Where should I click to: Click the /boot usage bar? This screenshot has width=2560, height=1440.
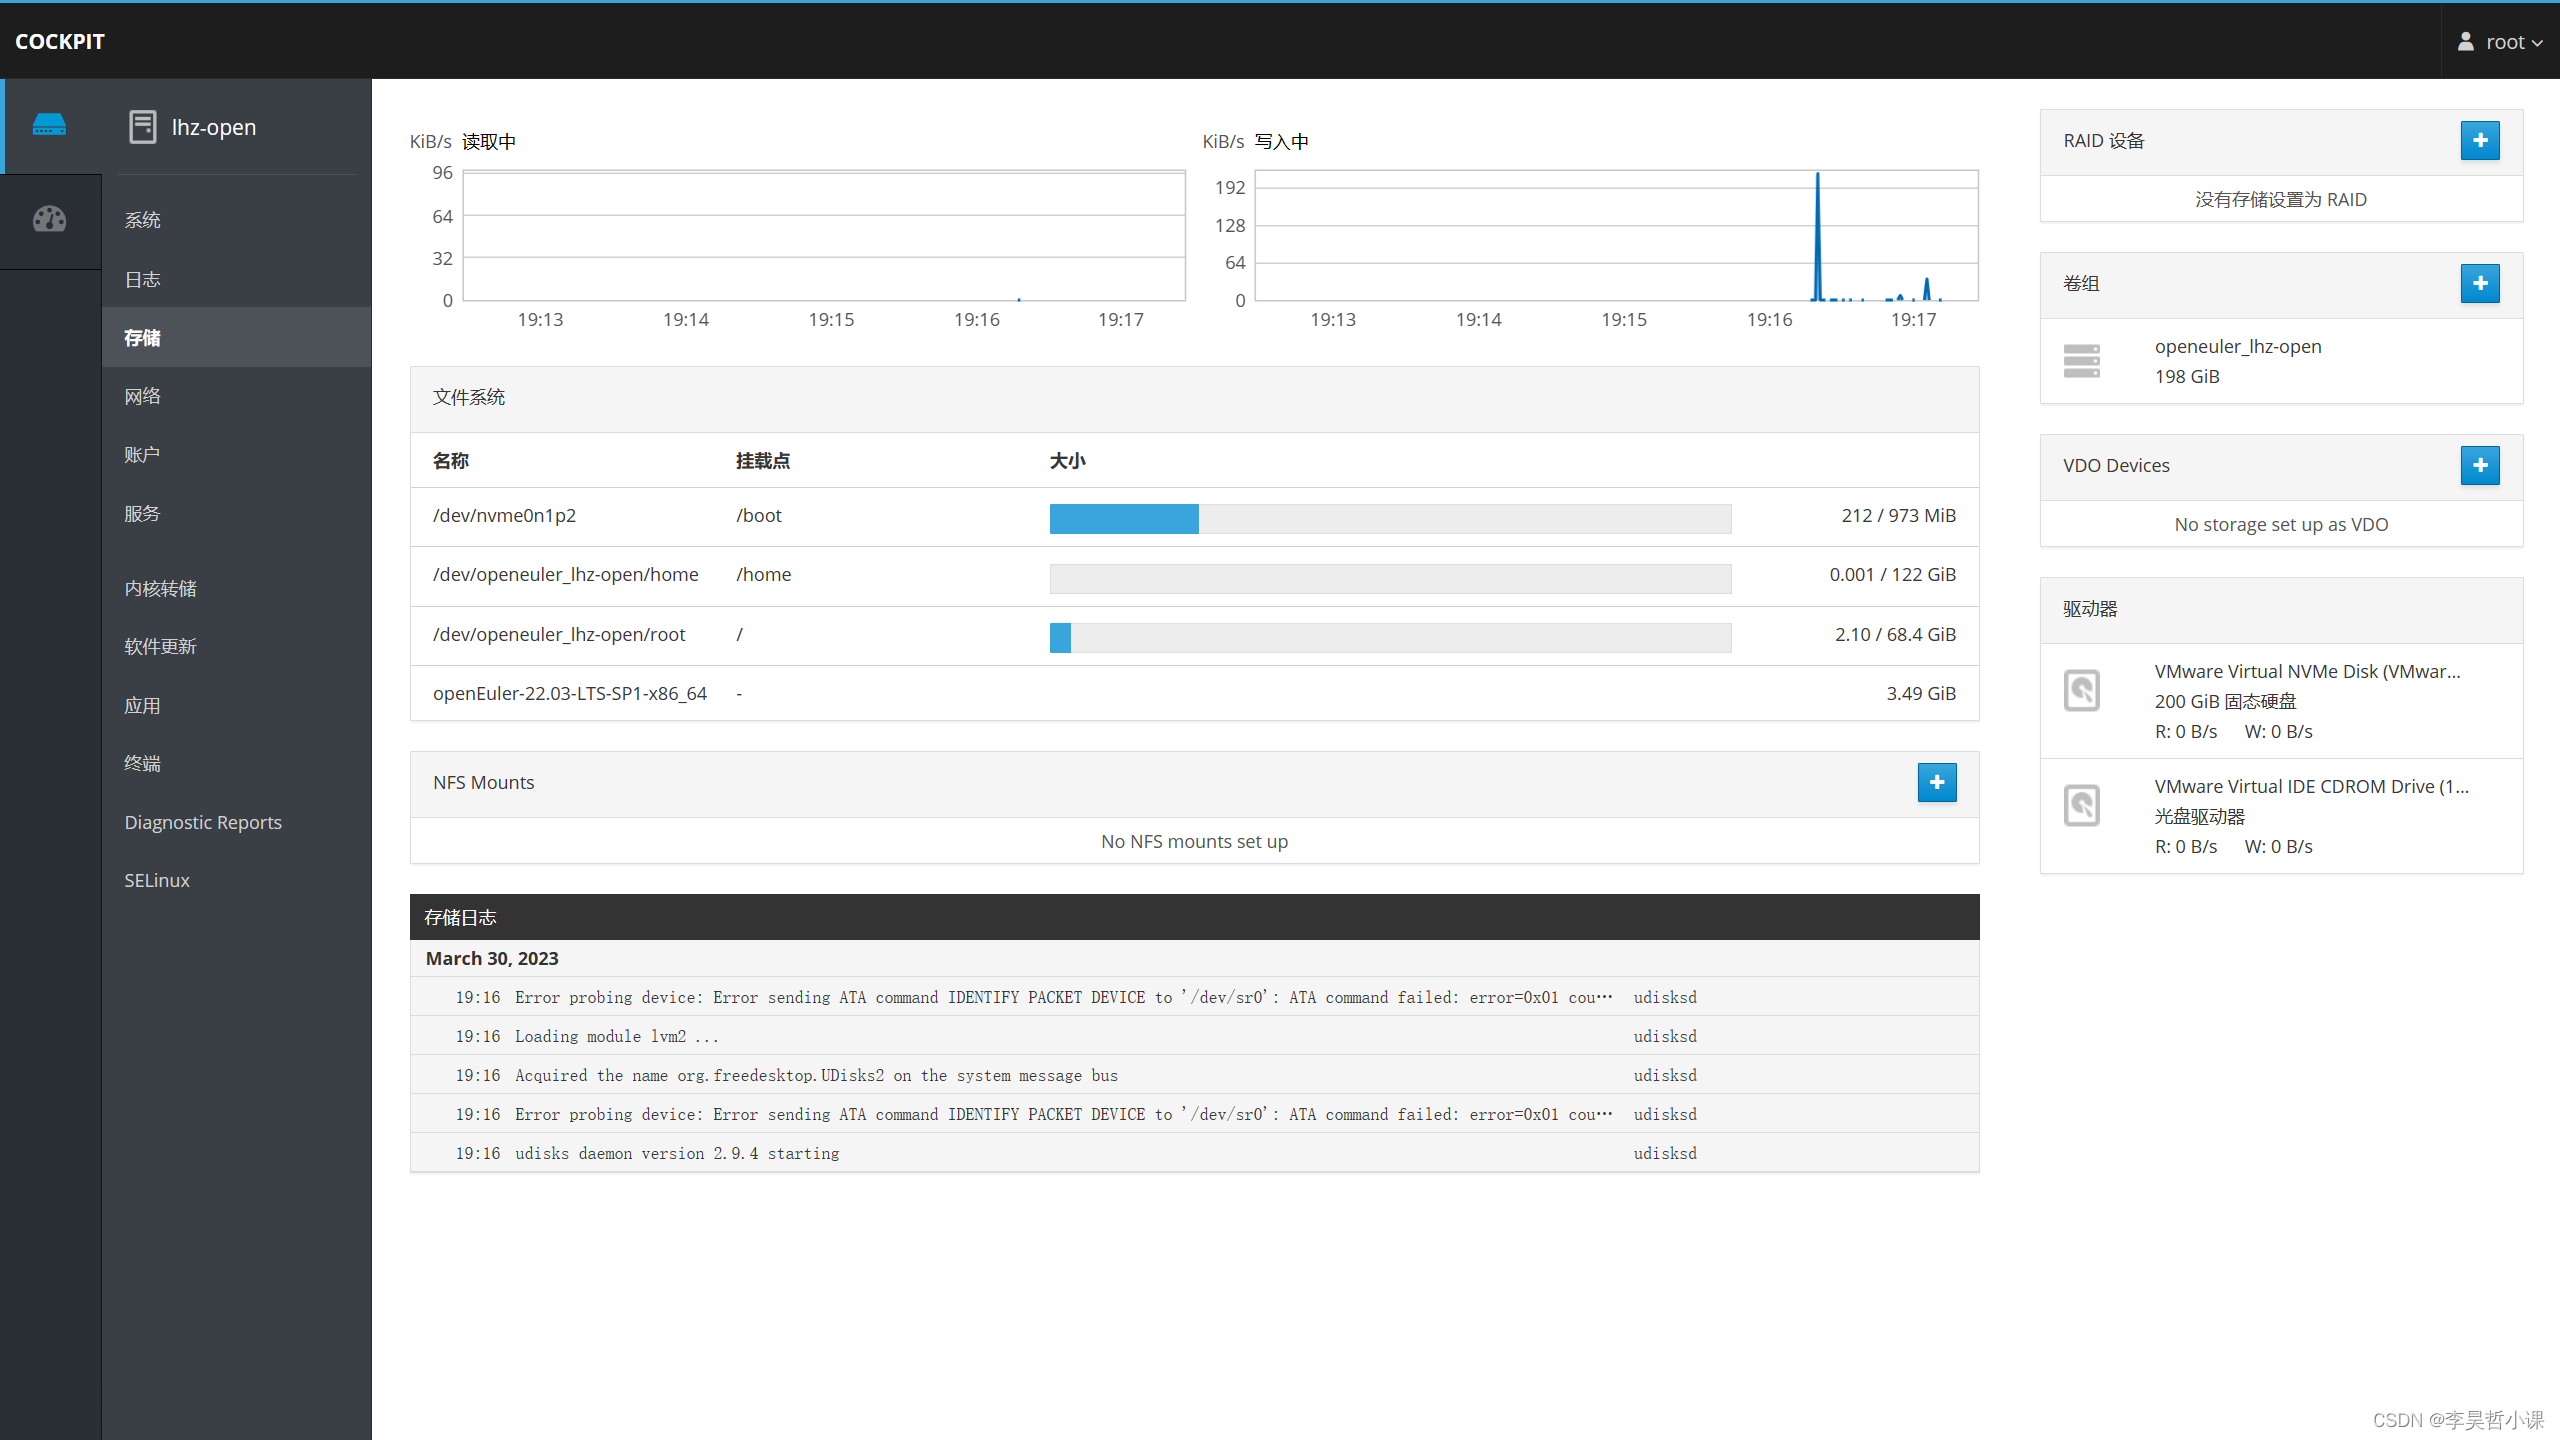click(x=1390, y=519)
